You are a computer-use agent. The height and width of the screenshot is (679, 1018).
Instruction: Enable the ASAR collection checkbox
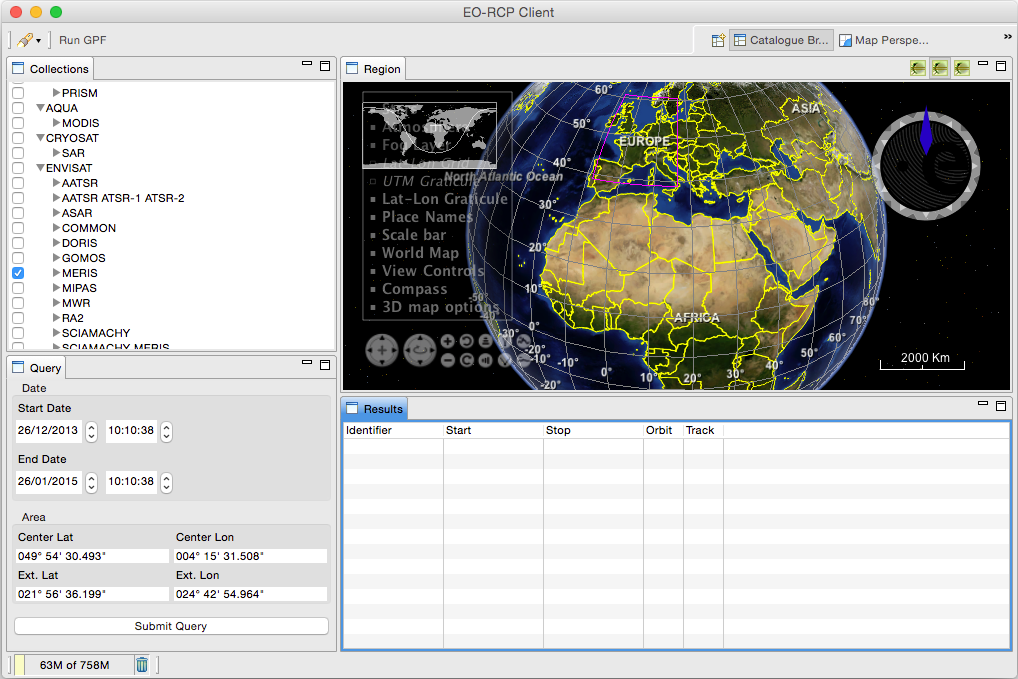[18, 213]
